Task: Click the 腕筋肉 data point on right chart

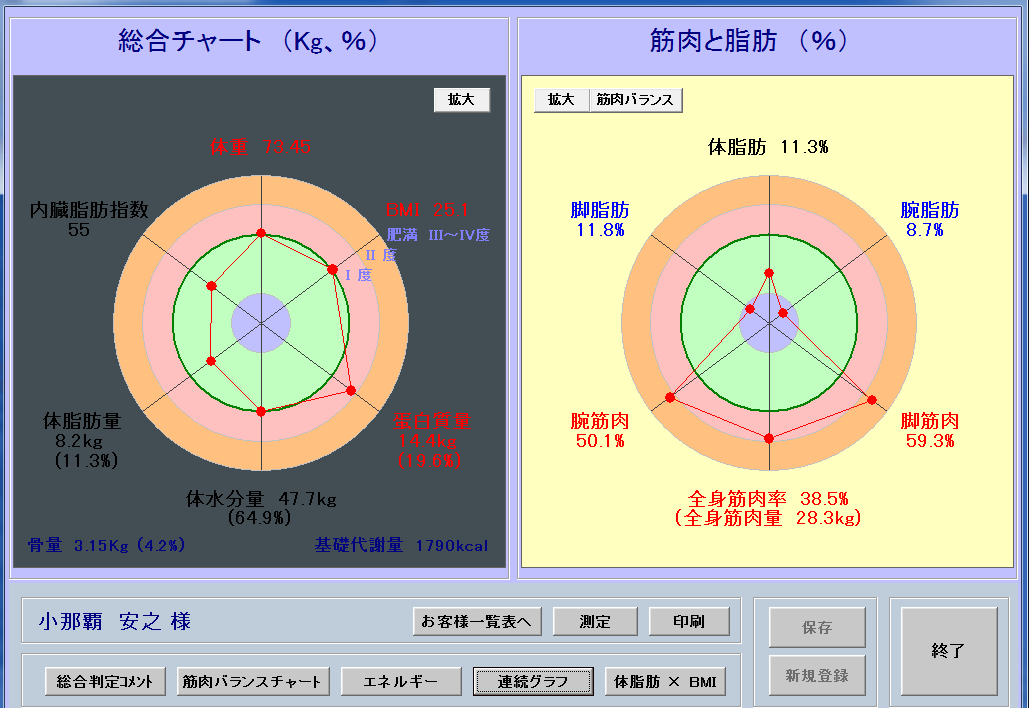Action: 670,398
